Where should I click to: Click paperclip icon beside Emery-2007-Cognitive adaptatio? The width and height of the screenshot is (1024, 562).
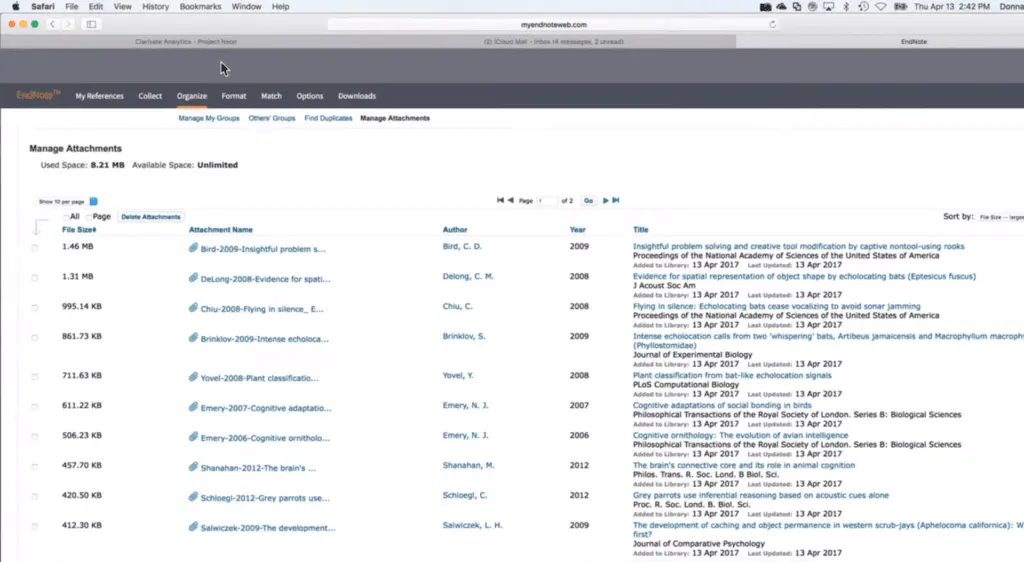[193, 407]
